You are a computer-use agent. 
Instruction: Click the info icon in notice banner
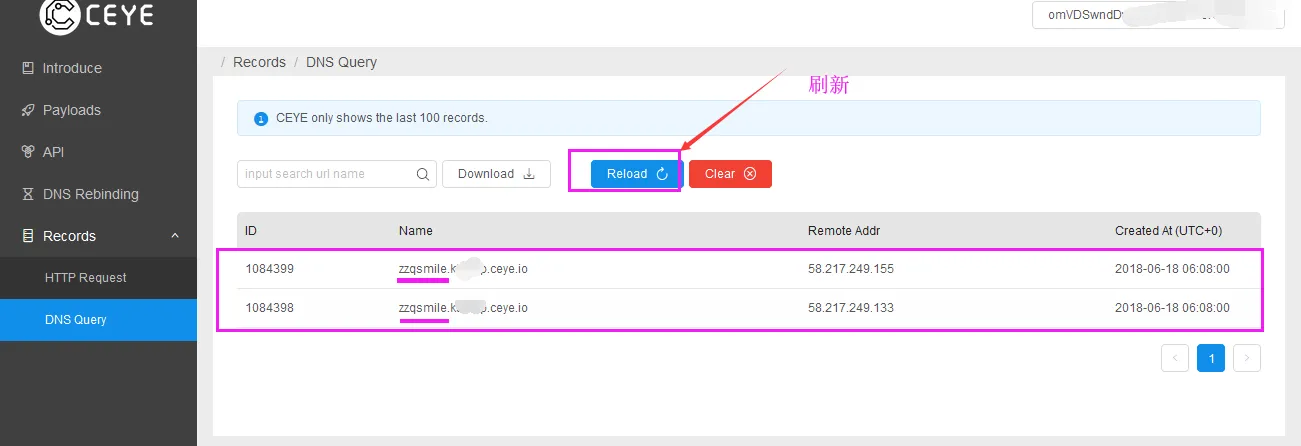262,118
